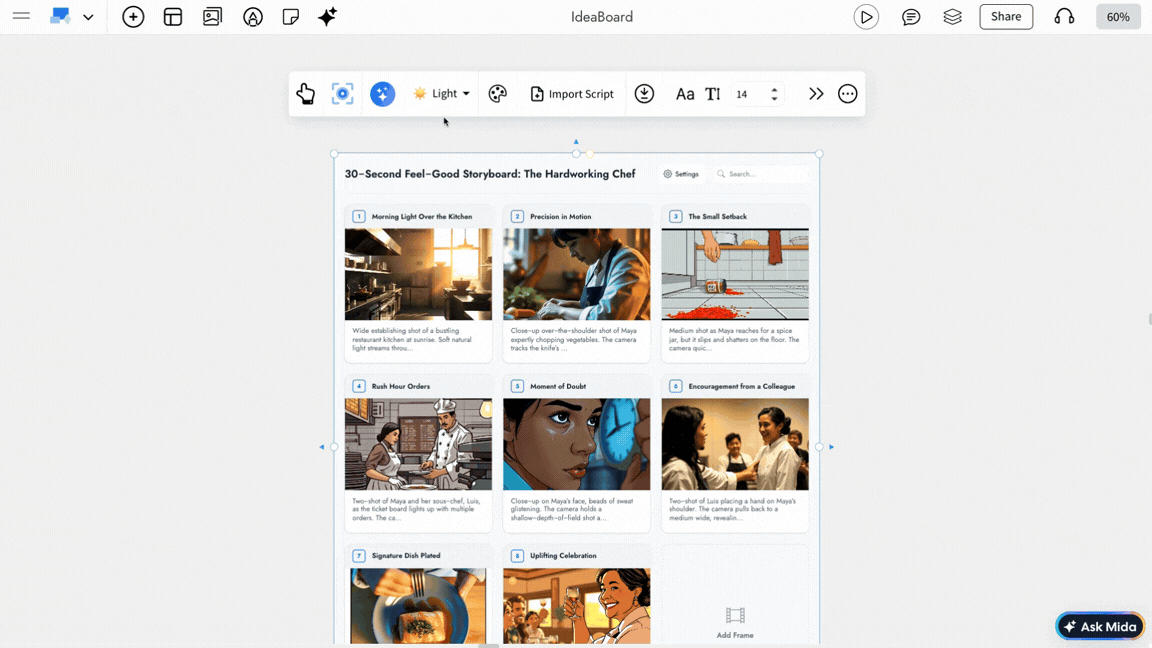1152x648 pixels.
Task: Open storyboard Settings
Action: [681, 174]
